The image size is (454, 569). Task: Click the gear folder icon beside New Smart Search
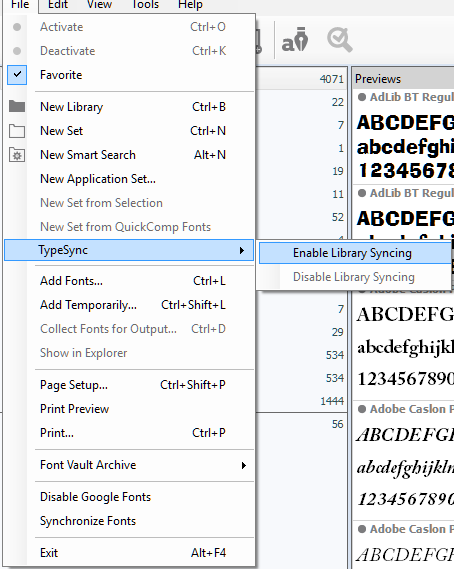click(17, 155)
